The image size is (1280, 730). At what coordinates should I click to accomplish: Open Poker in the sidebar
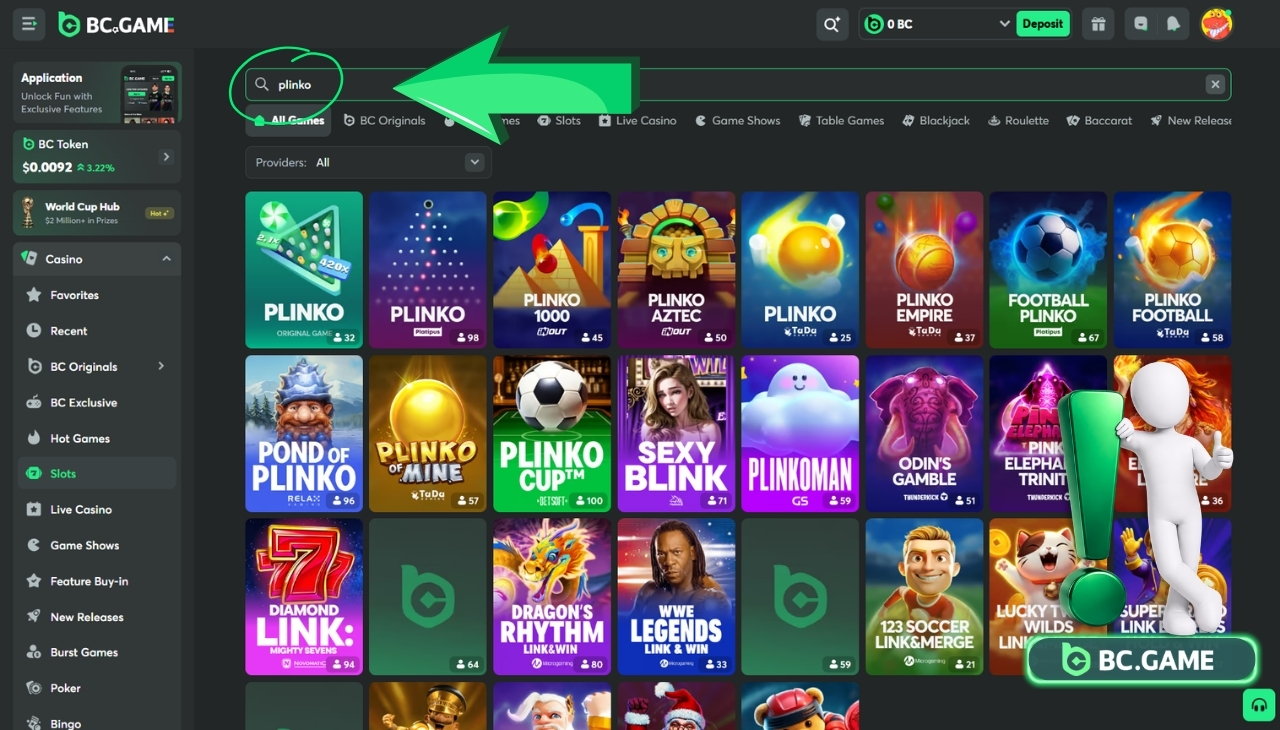pyautogui.click(x=97, y=688)
